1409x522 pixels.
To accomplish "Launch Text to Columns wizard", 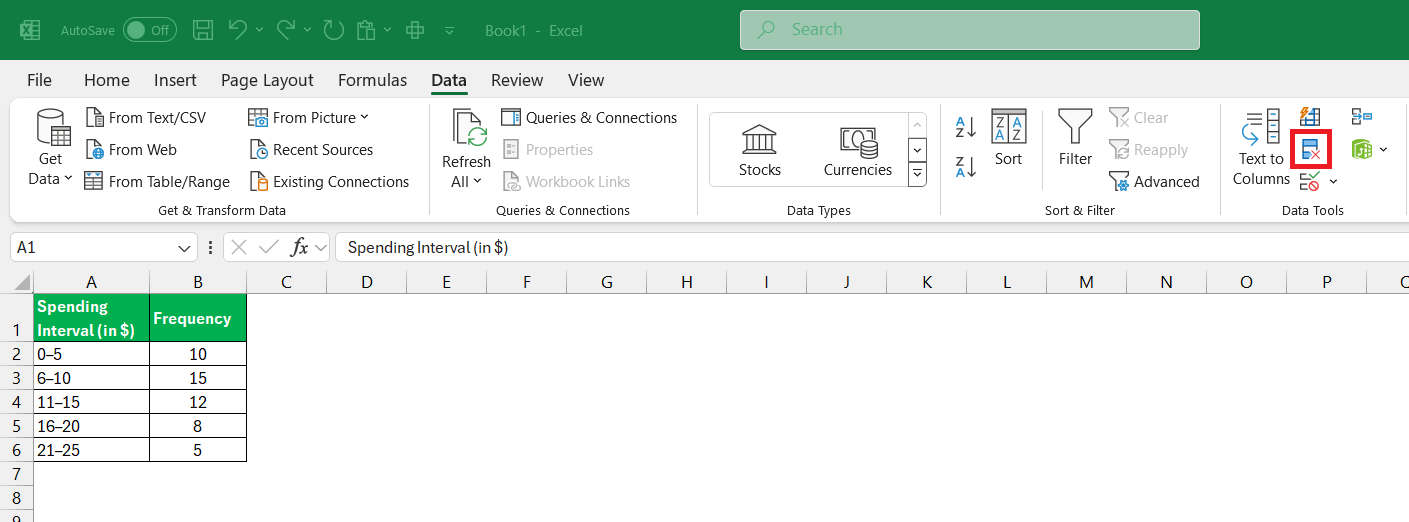I will [x=1261, y=148].
